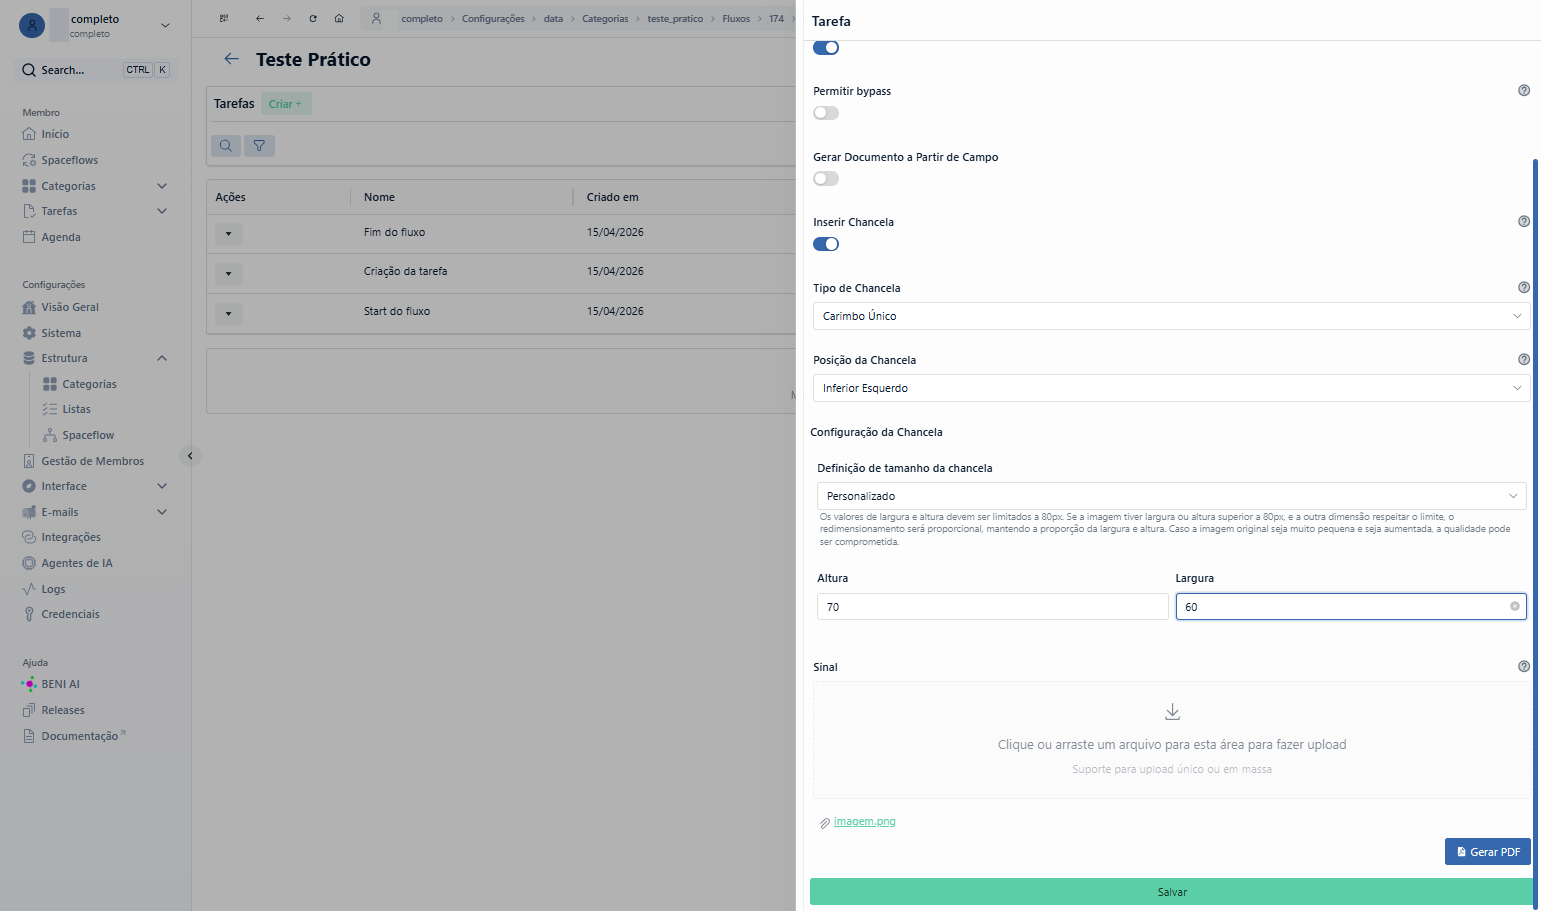The width and height of the screenshot is (1541, 911).
Task: Clear the Largura field with the x icon
Action: 1514,606
